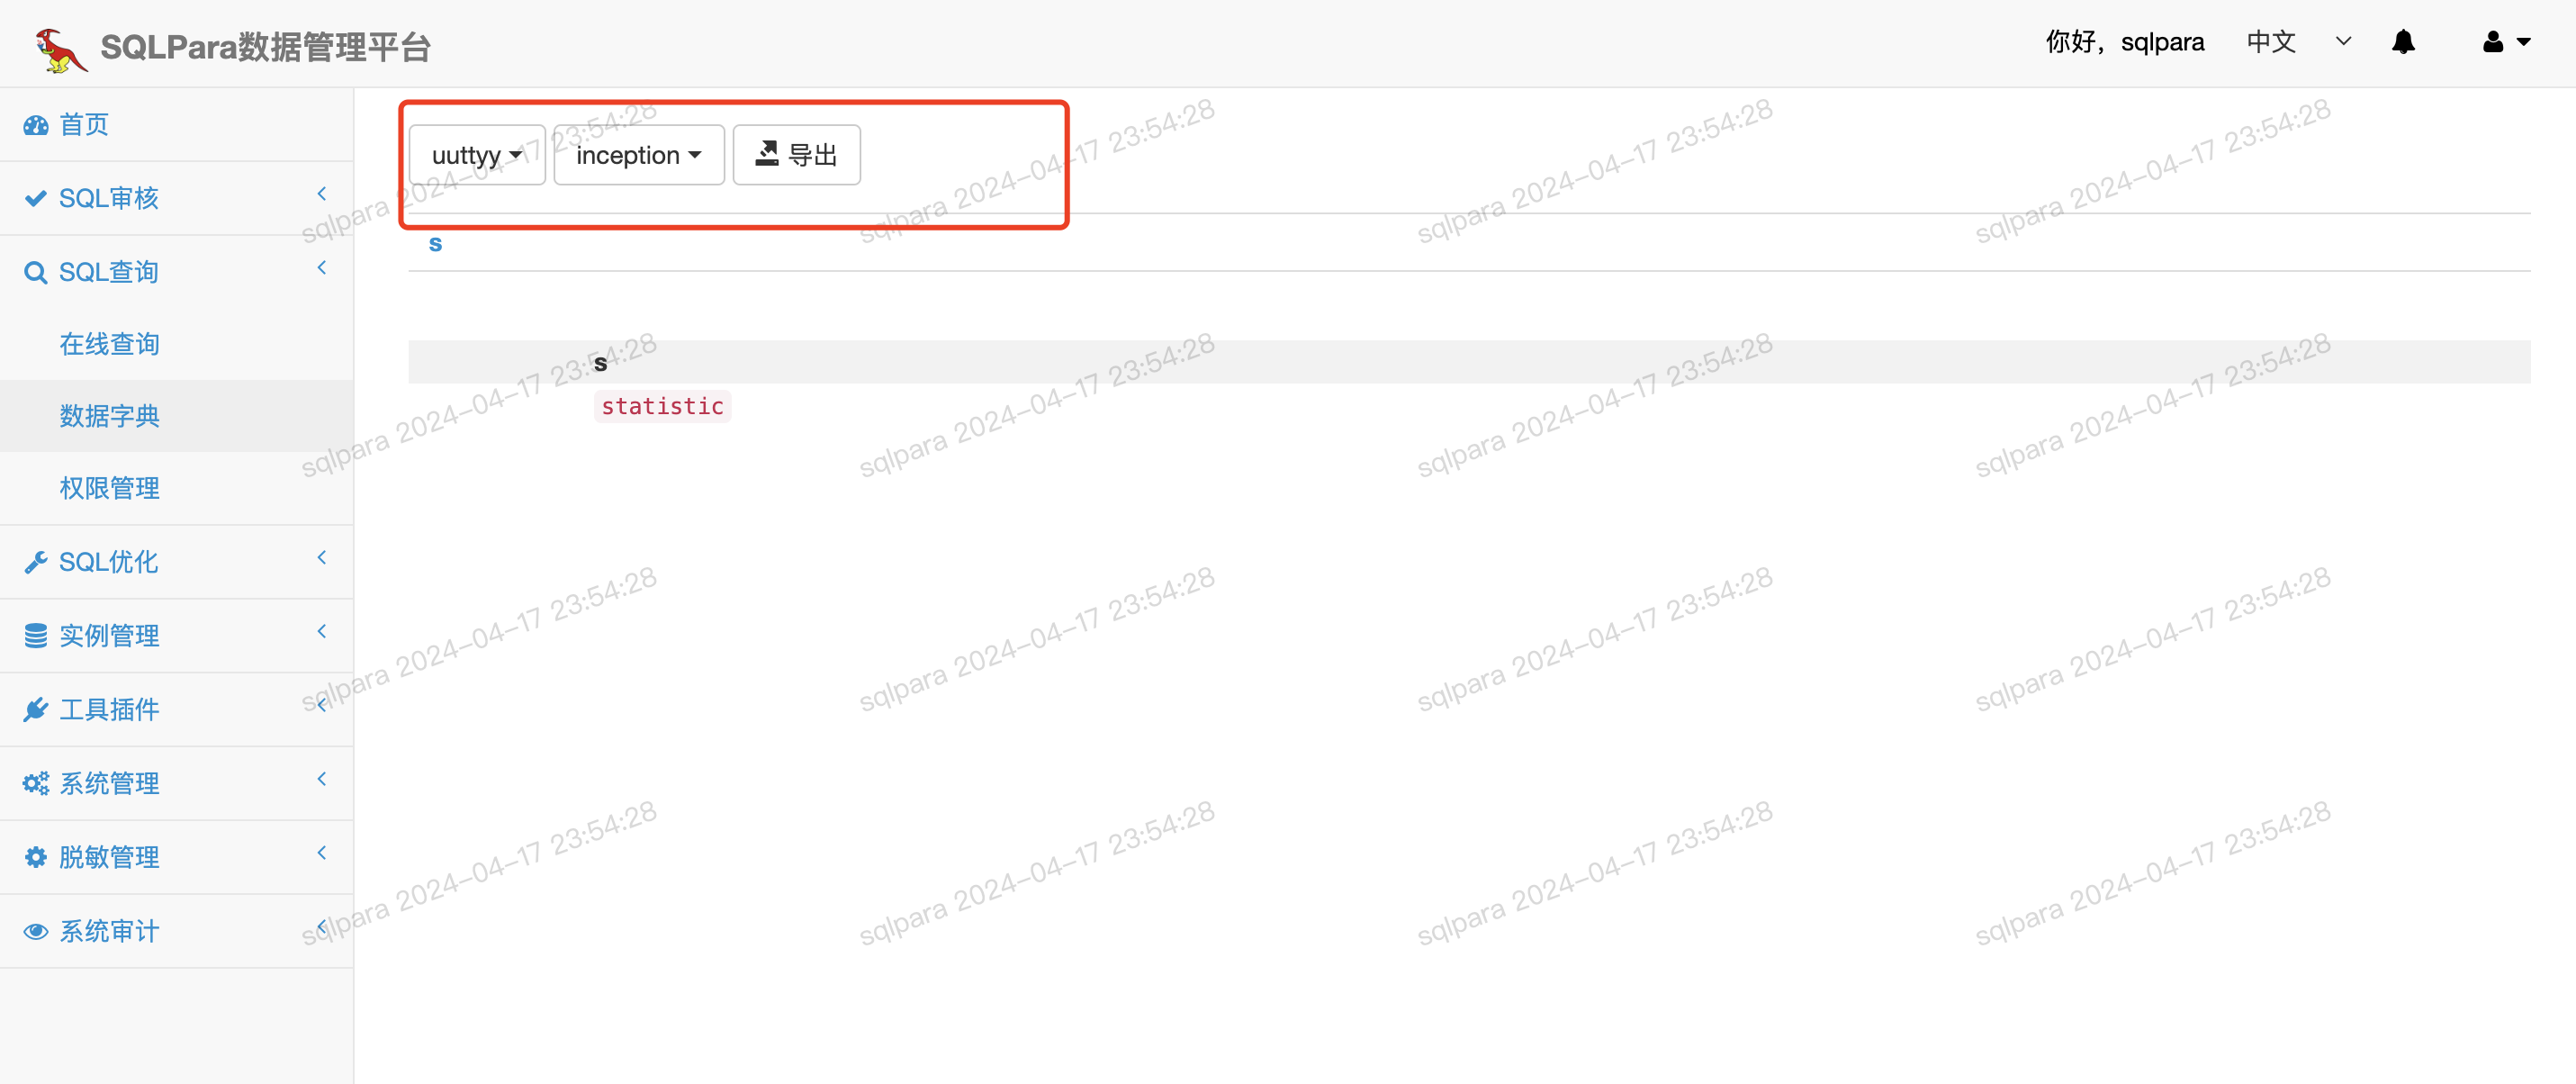This screenshot has height=1084, width=2576.
Task: Click the plug icon for 工具插件
Action: coord(36,710)
